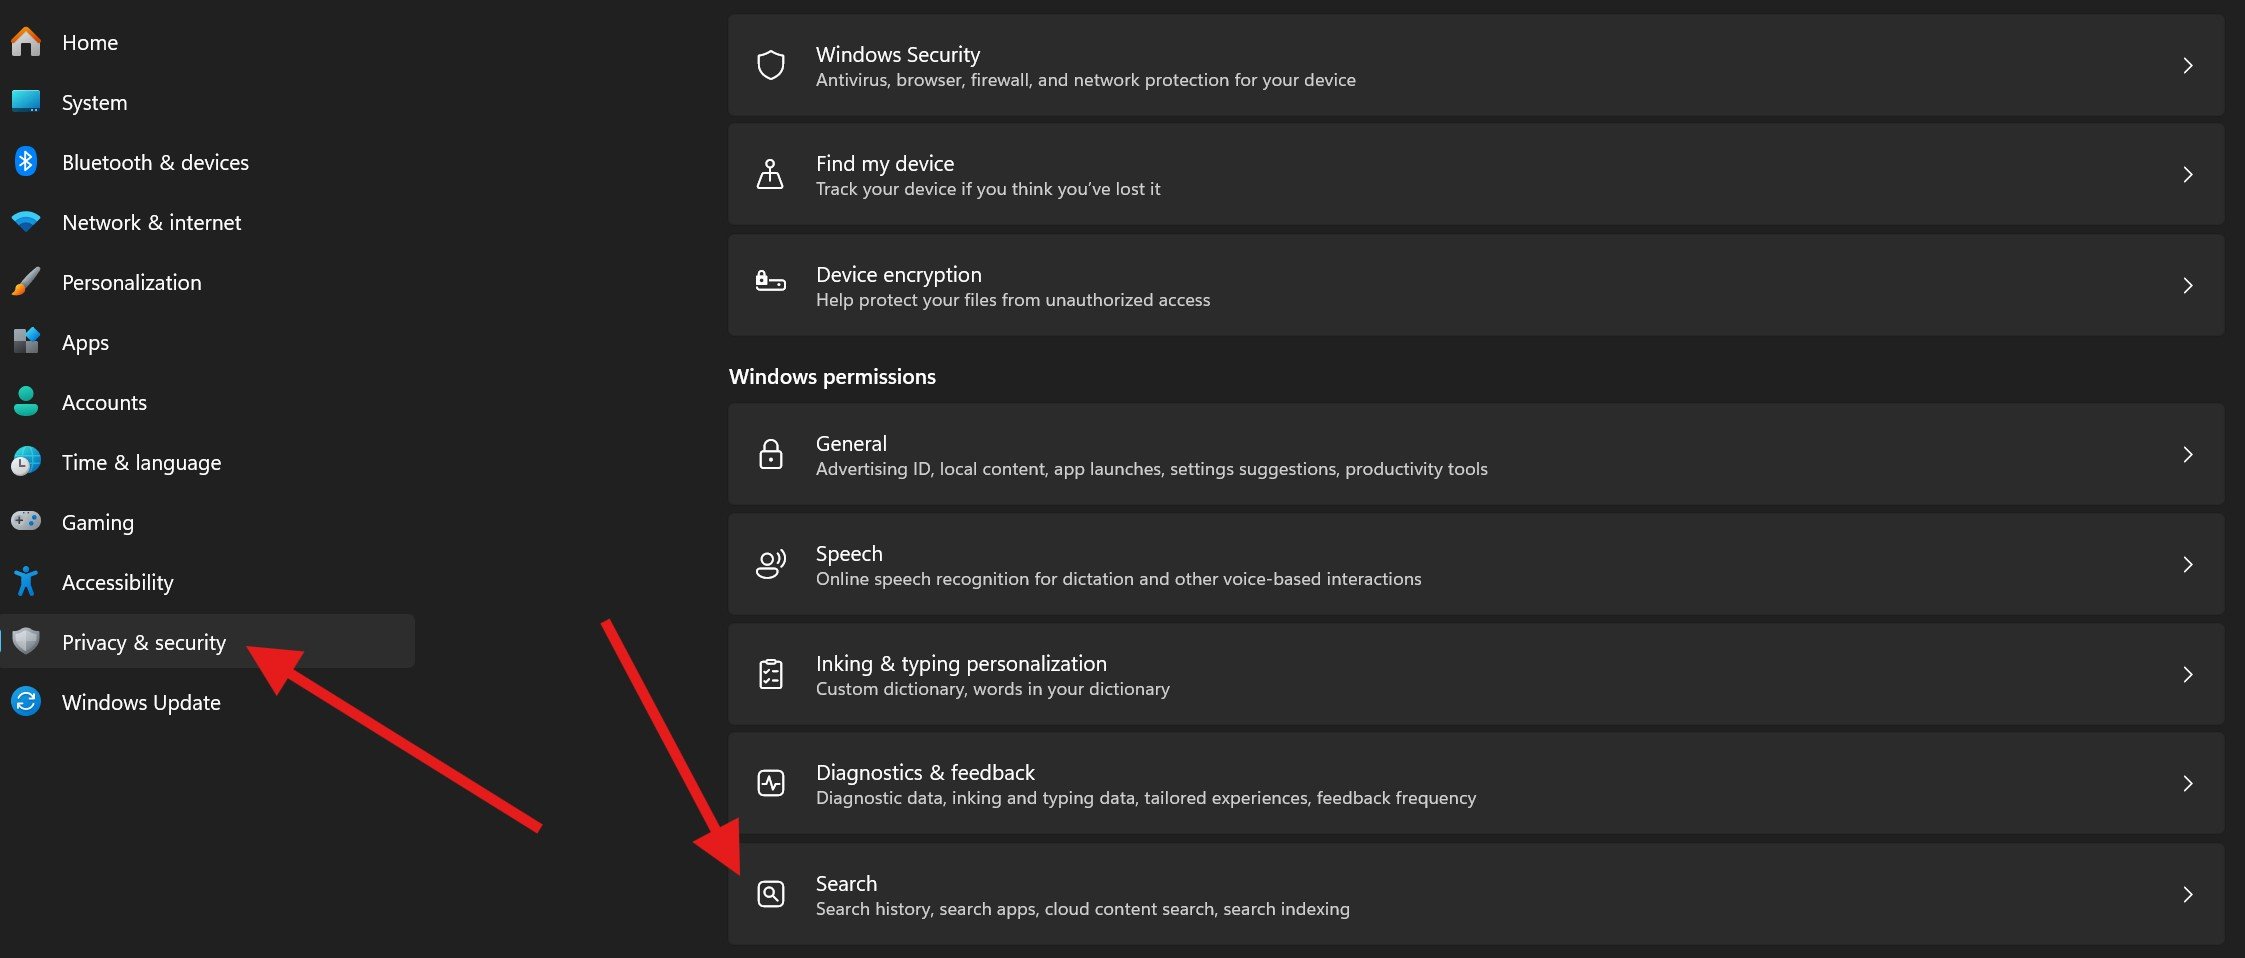The height and width of the screenshot is (958, 2245).
Task: Expand the Speech chevron
Action: coord(2188,564)
